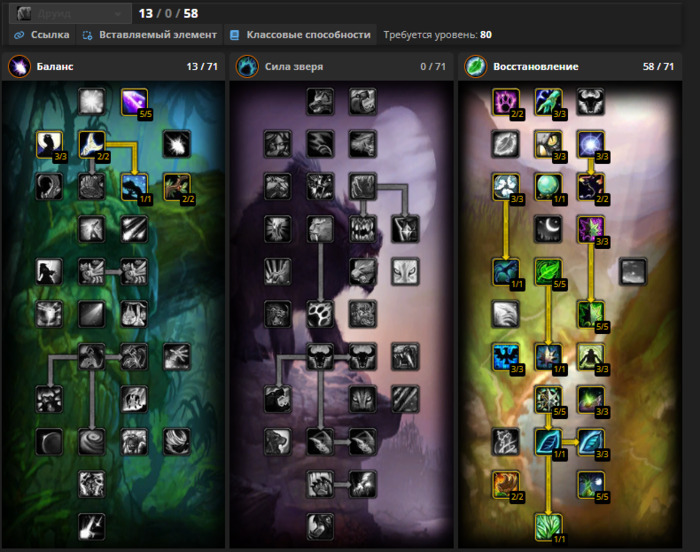700x552 pixels.
Task: Click Gift of Nature talent with 5/5
Action: 548,272
